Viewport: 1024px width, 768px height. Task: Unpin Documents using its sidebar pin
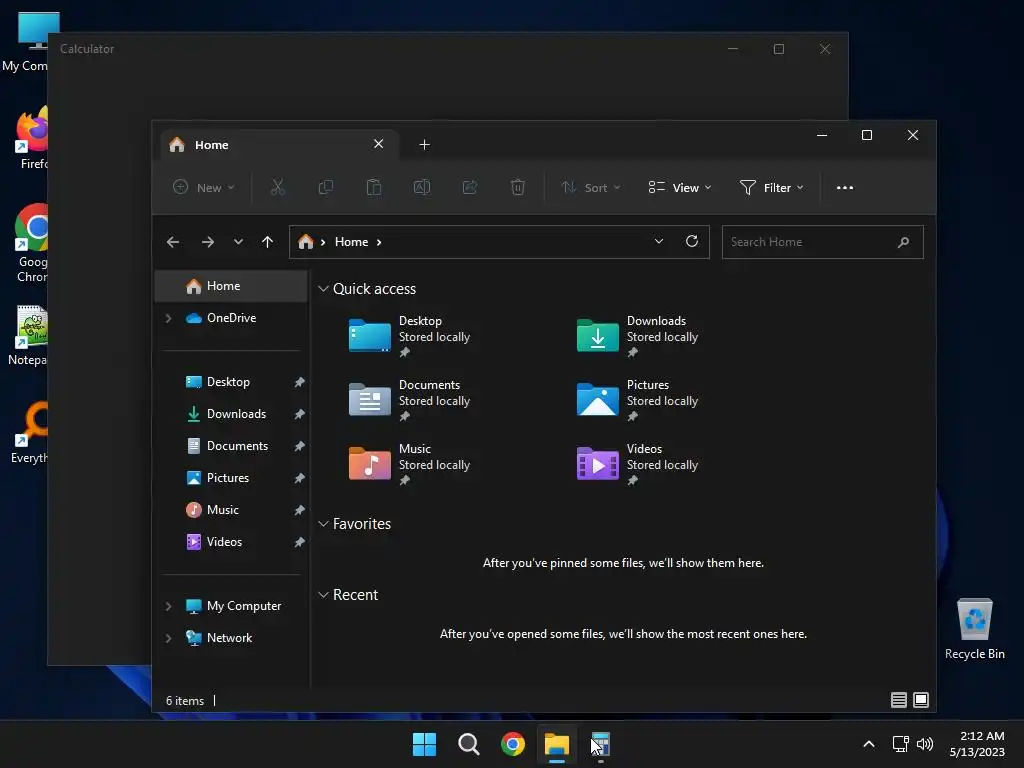[x=299, y=446]
